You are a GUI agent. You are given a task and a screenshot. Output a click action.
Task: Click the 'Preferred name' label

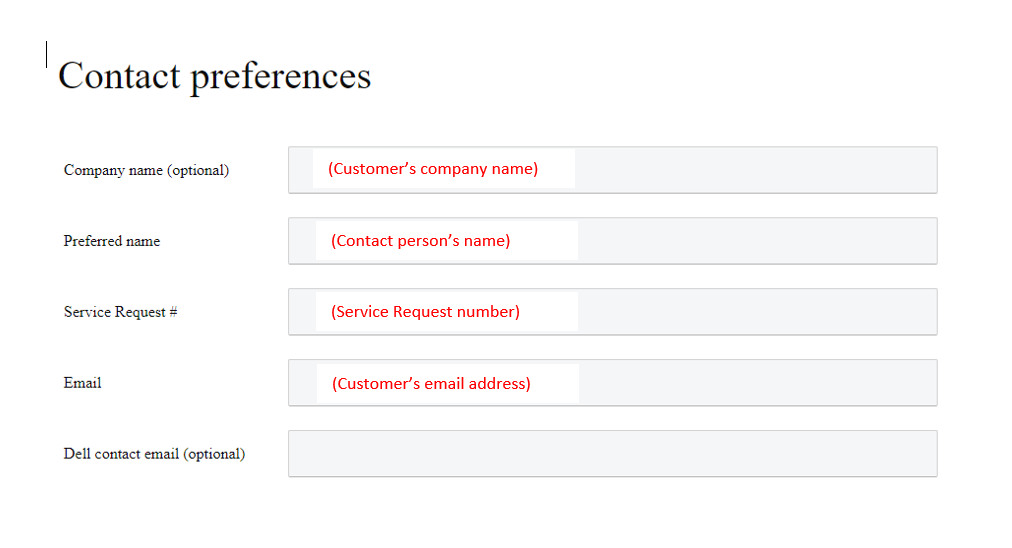tap(112, 241)
